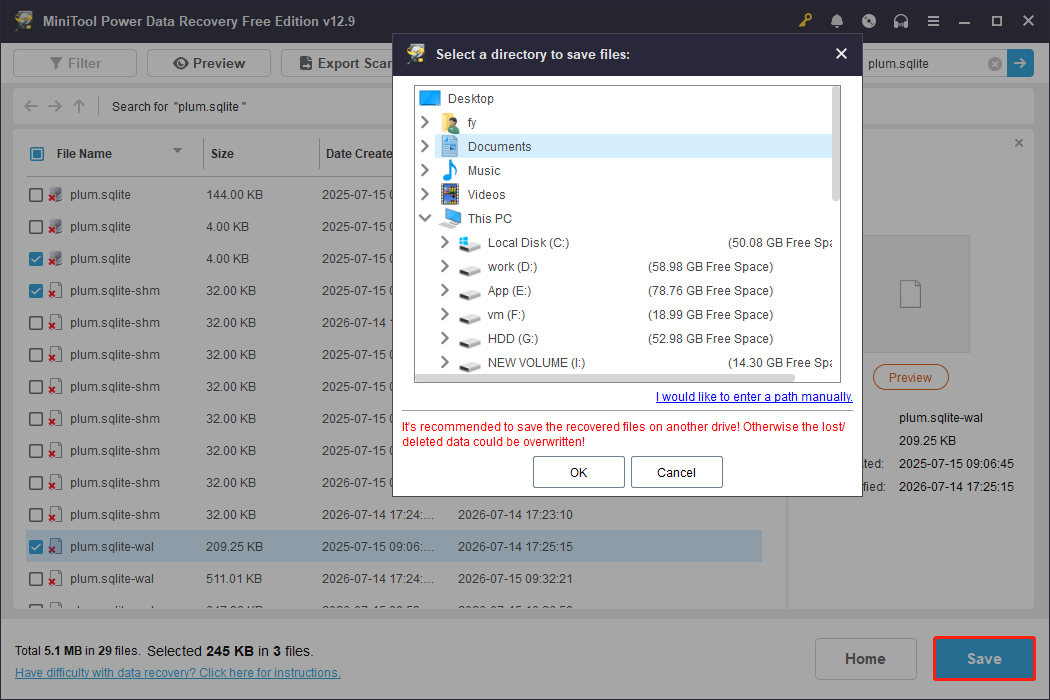The height and width of the screenshot is (700, 1050).
Task: Open the File Name column sort dropdown
Action: click(x=177, y=151)
